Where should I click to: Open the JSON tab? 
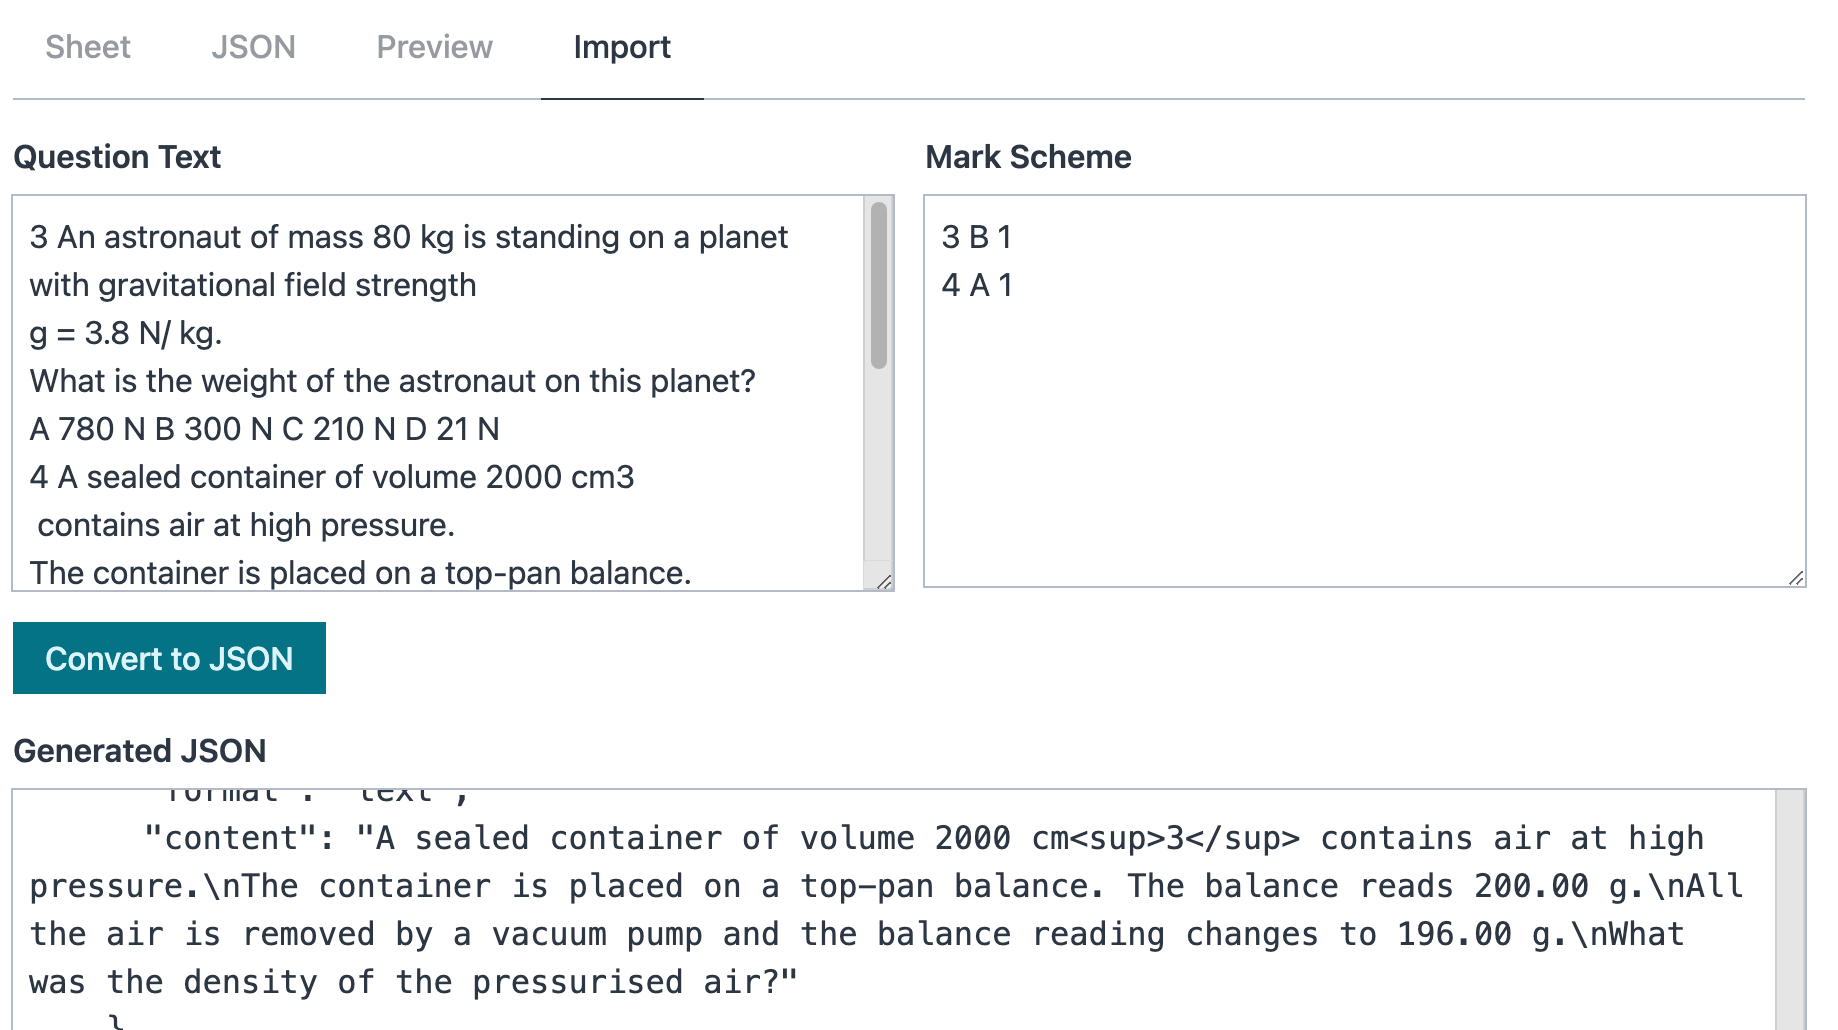(253, 47)
